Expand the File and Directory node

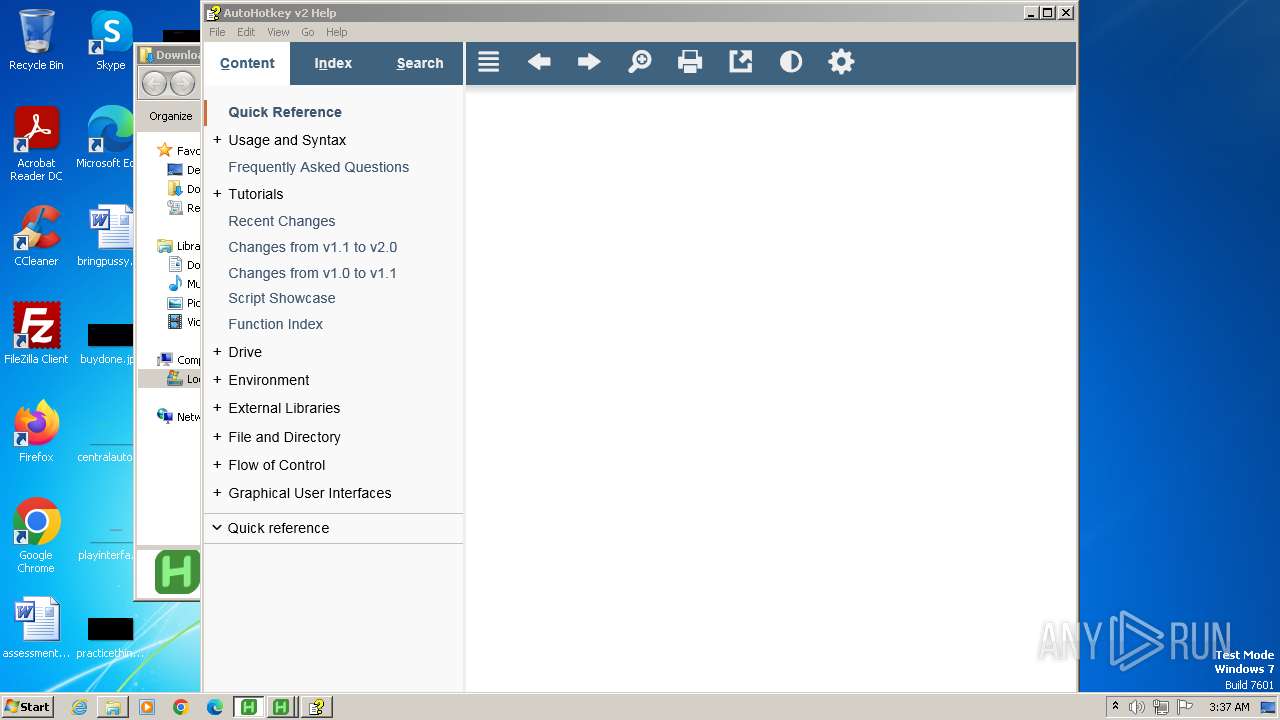[217, 437]
